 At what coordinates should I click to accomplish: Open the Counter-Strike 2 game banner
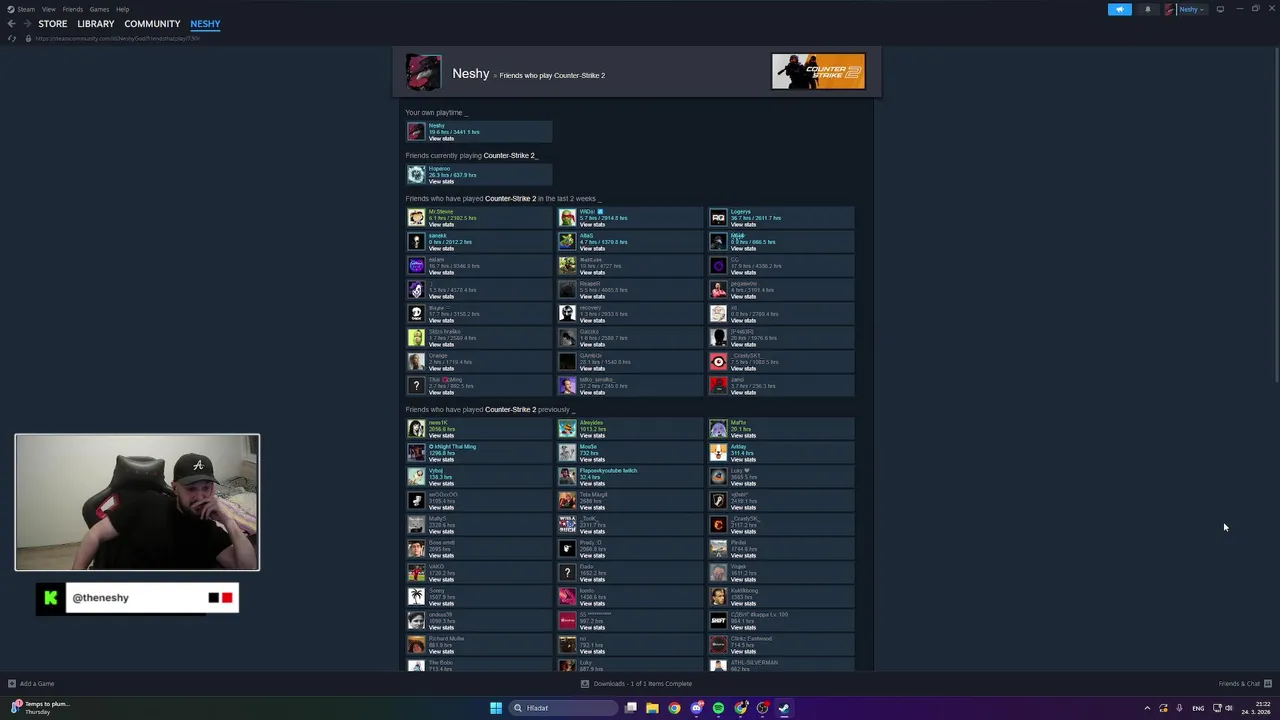click(818, 71)
